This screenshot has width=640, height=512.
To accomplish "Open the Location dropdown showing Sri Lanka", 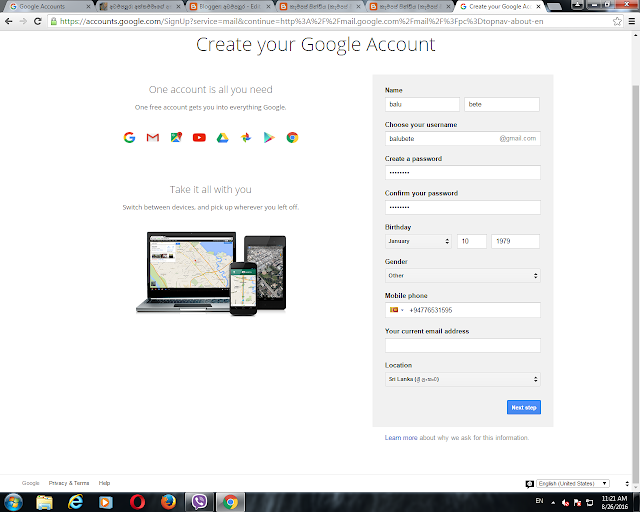I will 462,379.
